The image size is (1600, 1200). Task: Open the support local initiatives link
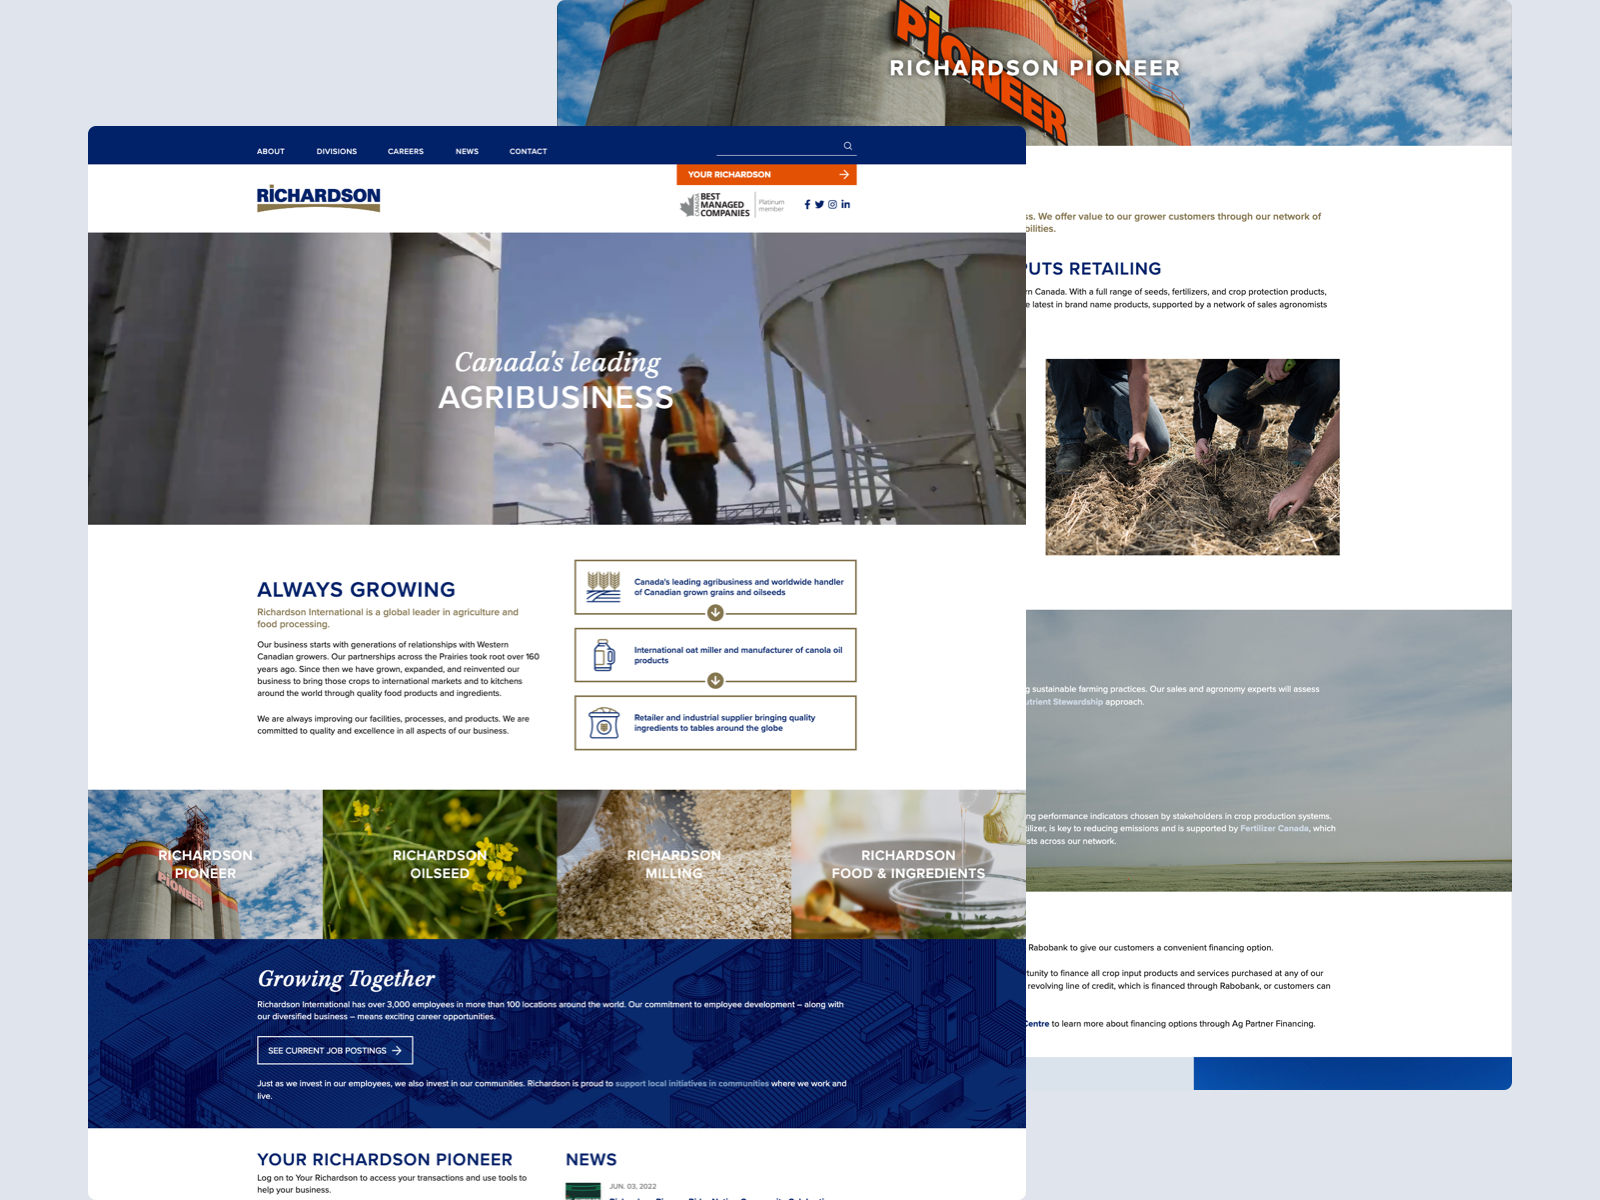coord(691,1083)
